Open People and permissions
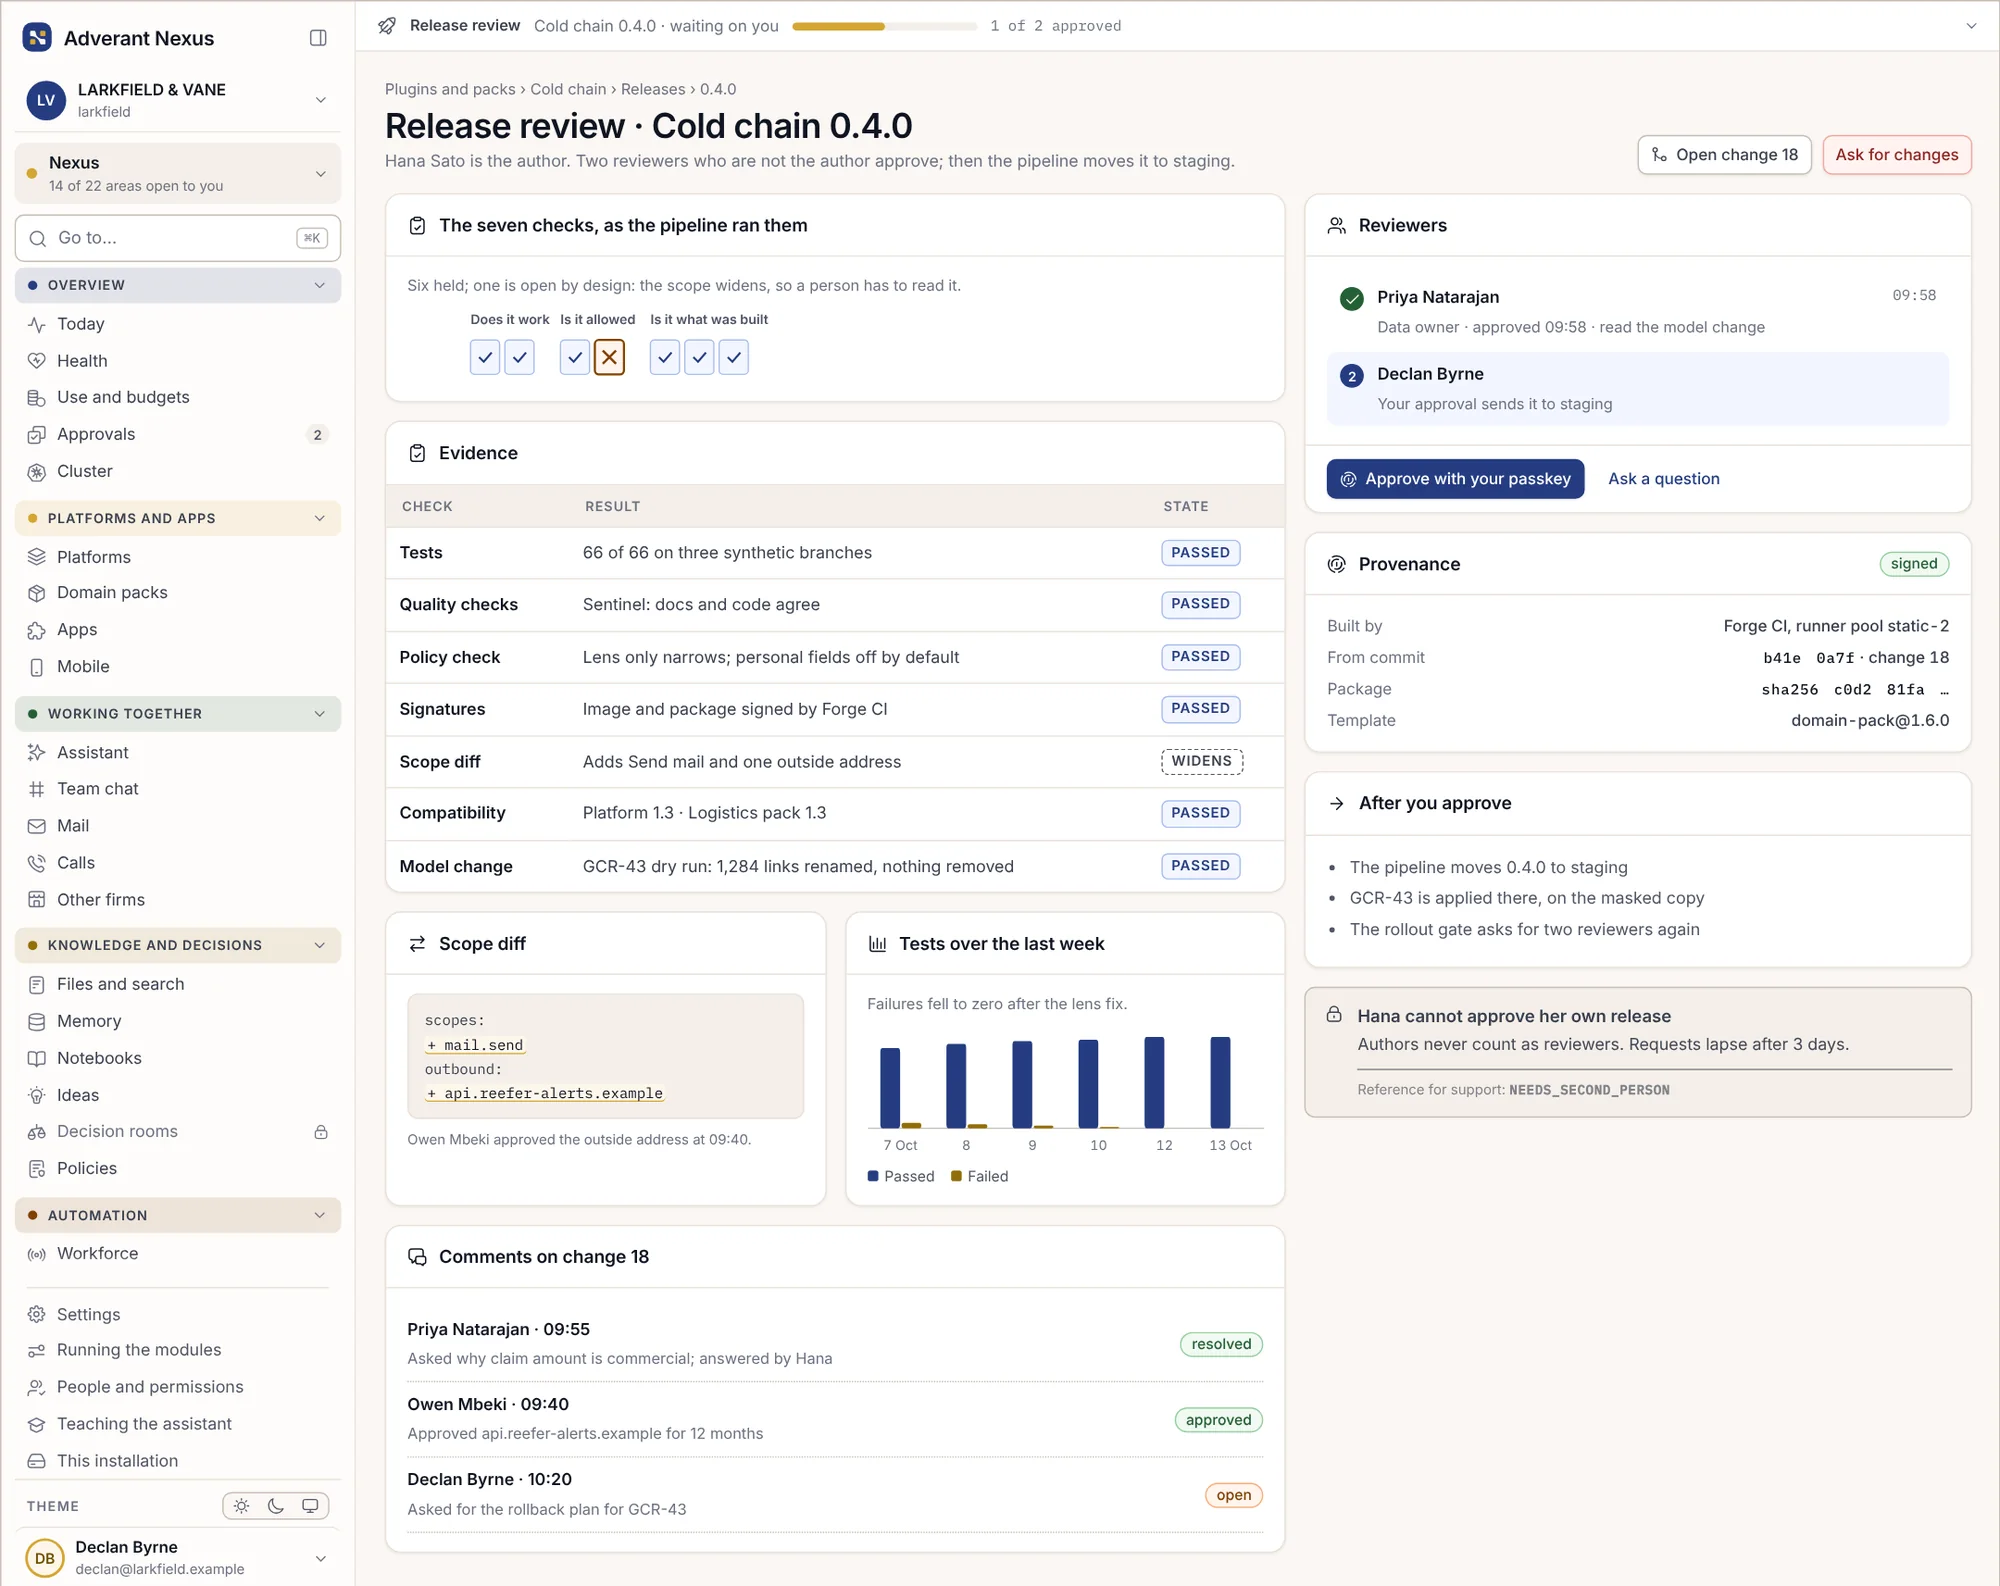Screen dimensions: 2000x1586 [x=178, y=1387]
